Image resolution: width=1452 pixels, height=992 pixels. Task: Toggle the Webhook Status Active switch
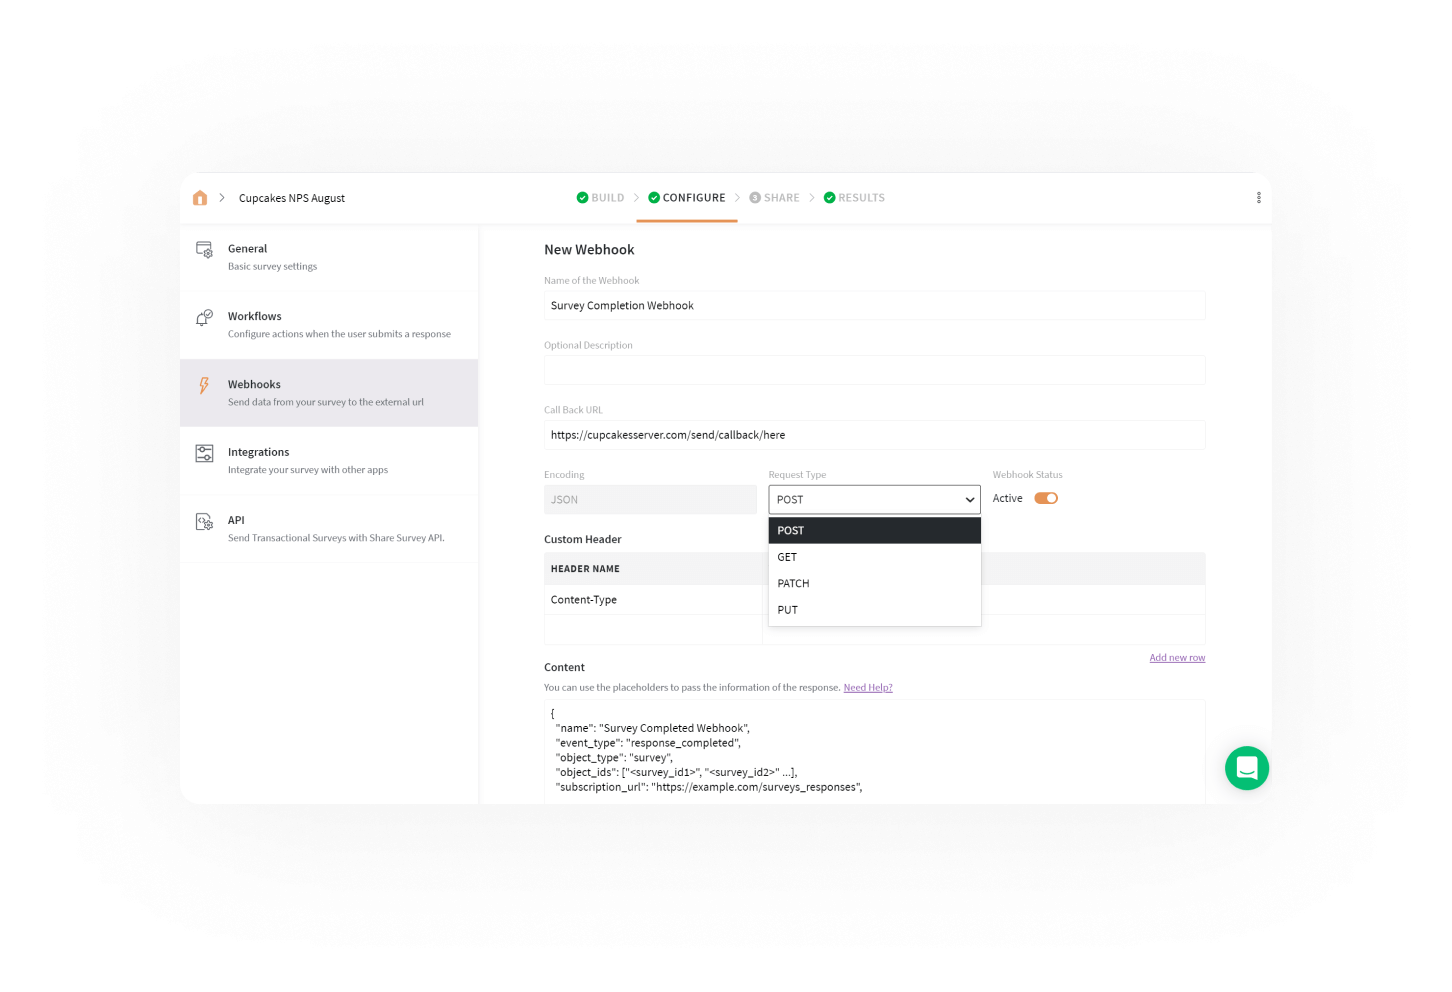(1046, 498)
